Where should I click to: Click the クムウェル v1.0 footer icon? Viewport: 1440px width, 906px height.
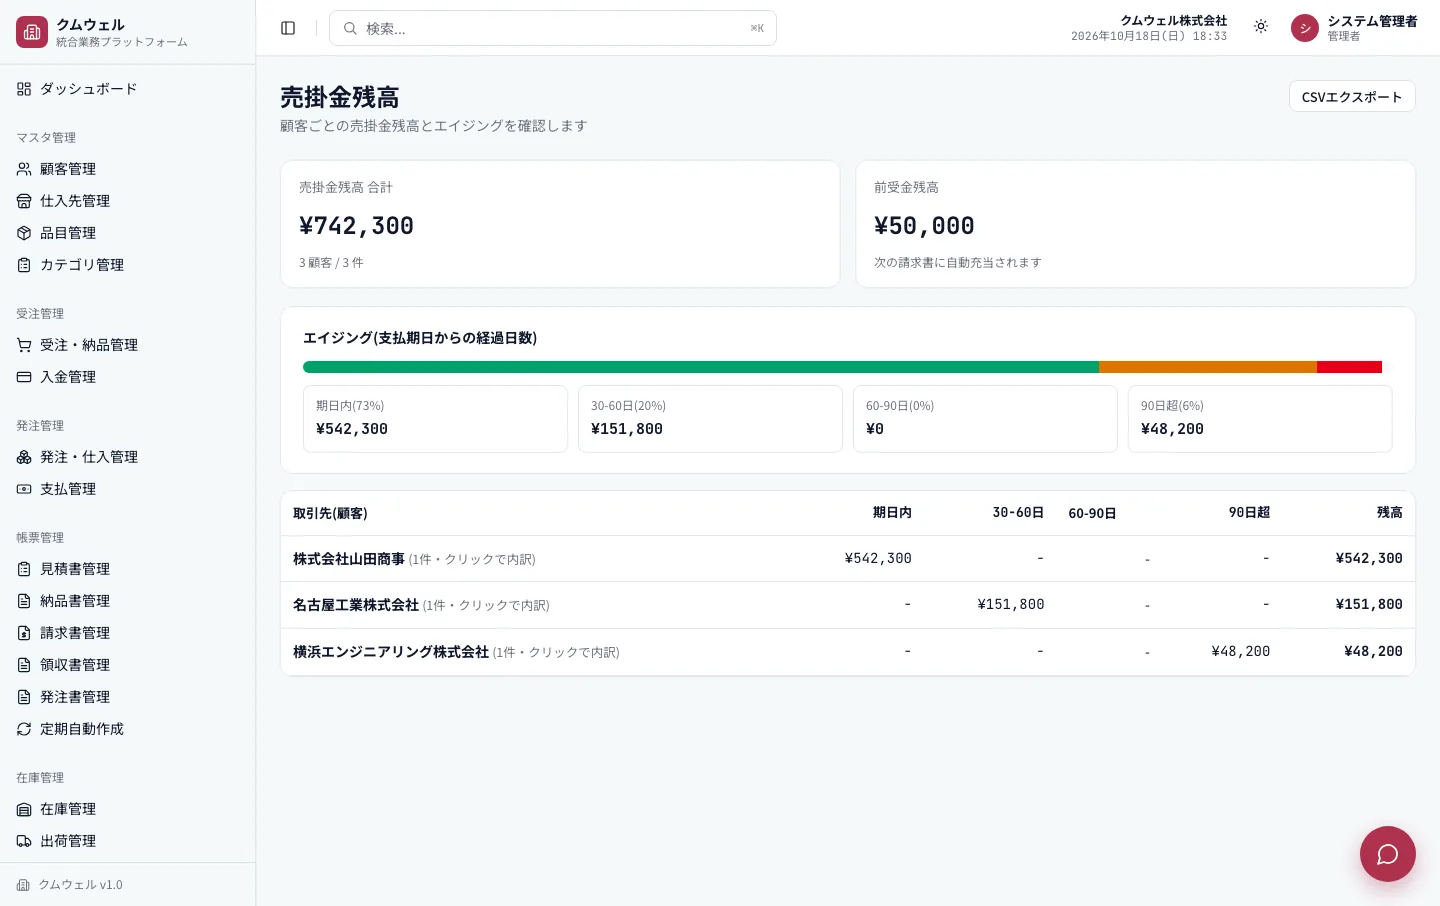[23, 885]
